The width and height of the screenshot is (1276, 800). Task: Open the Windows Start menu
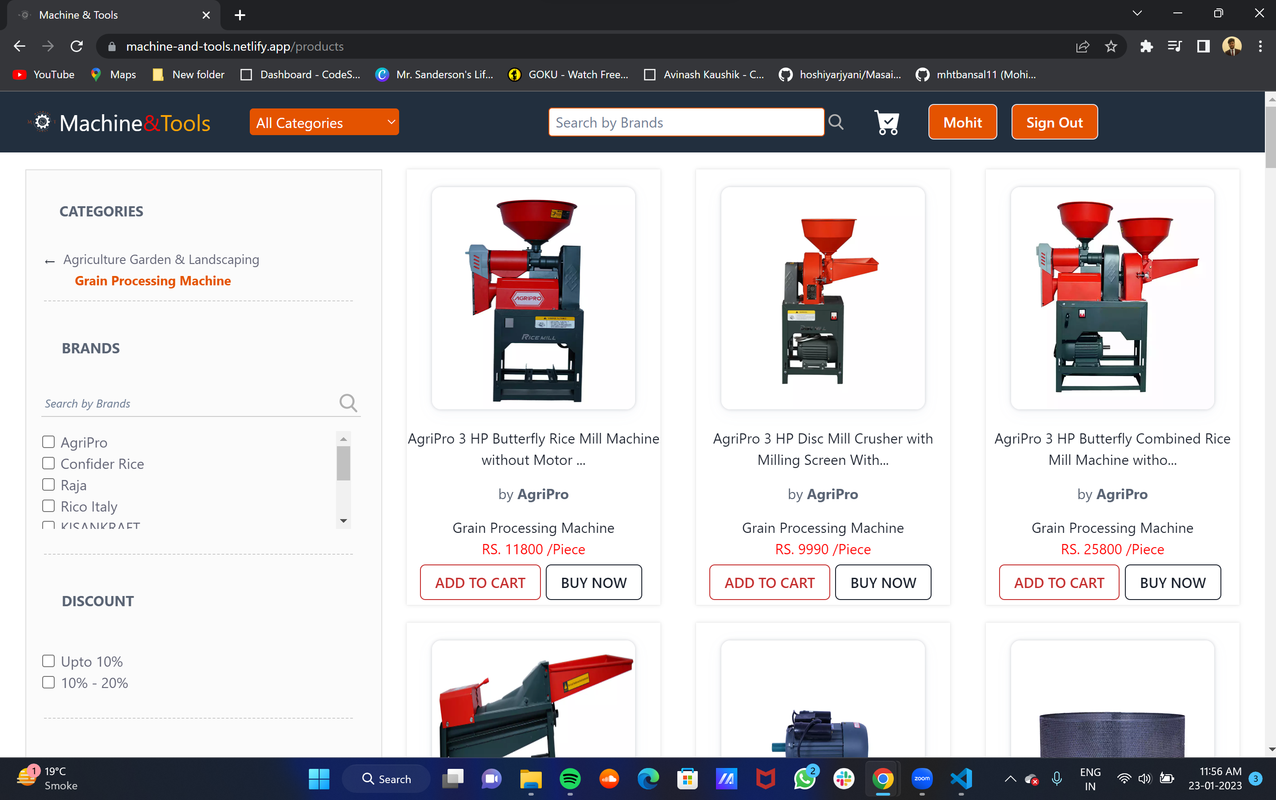(x=319, y=779)
